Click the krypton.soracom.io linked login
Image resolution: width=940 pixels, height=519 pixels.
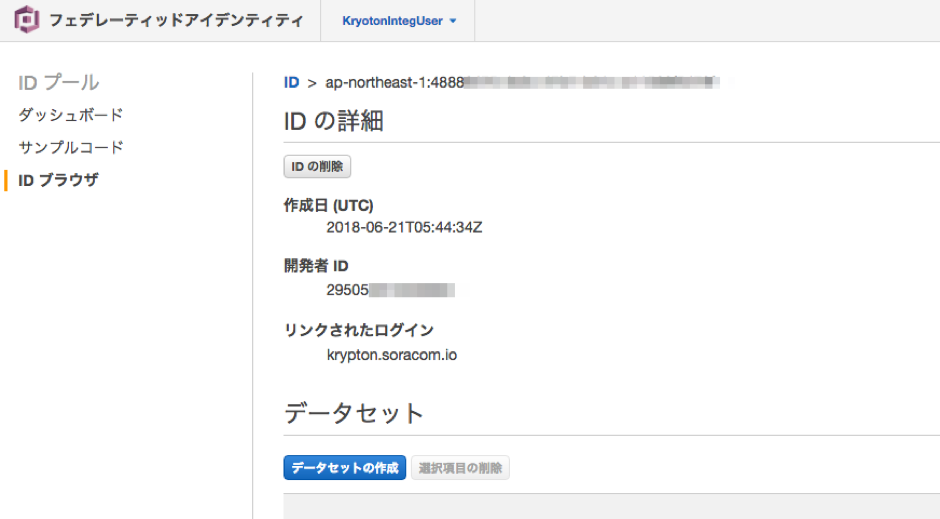point(392,354)
